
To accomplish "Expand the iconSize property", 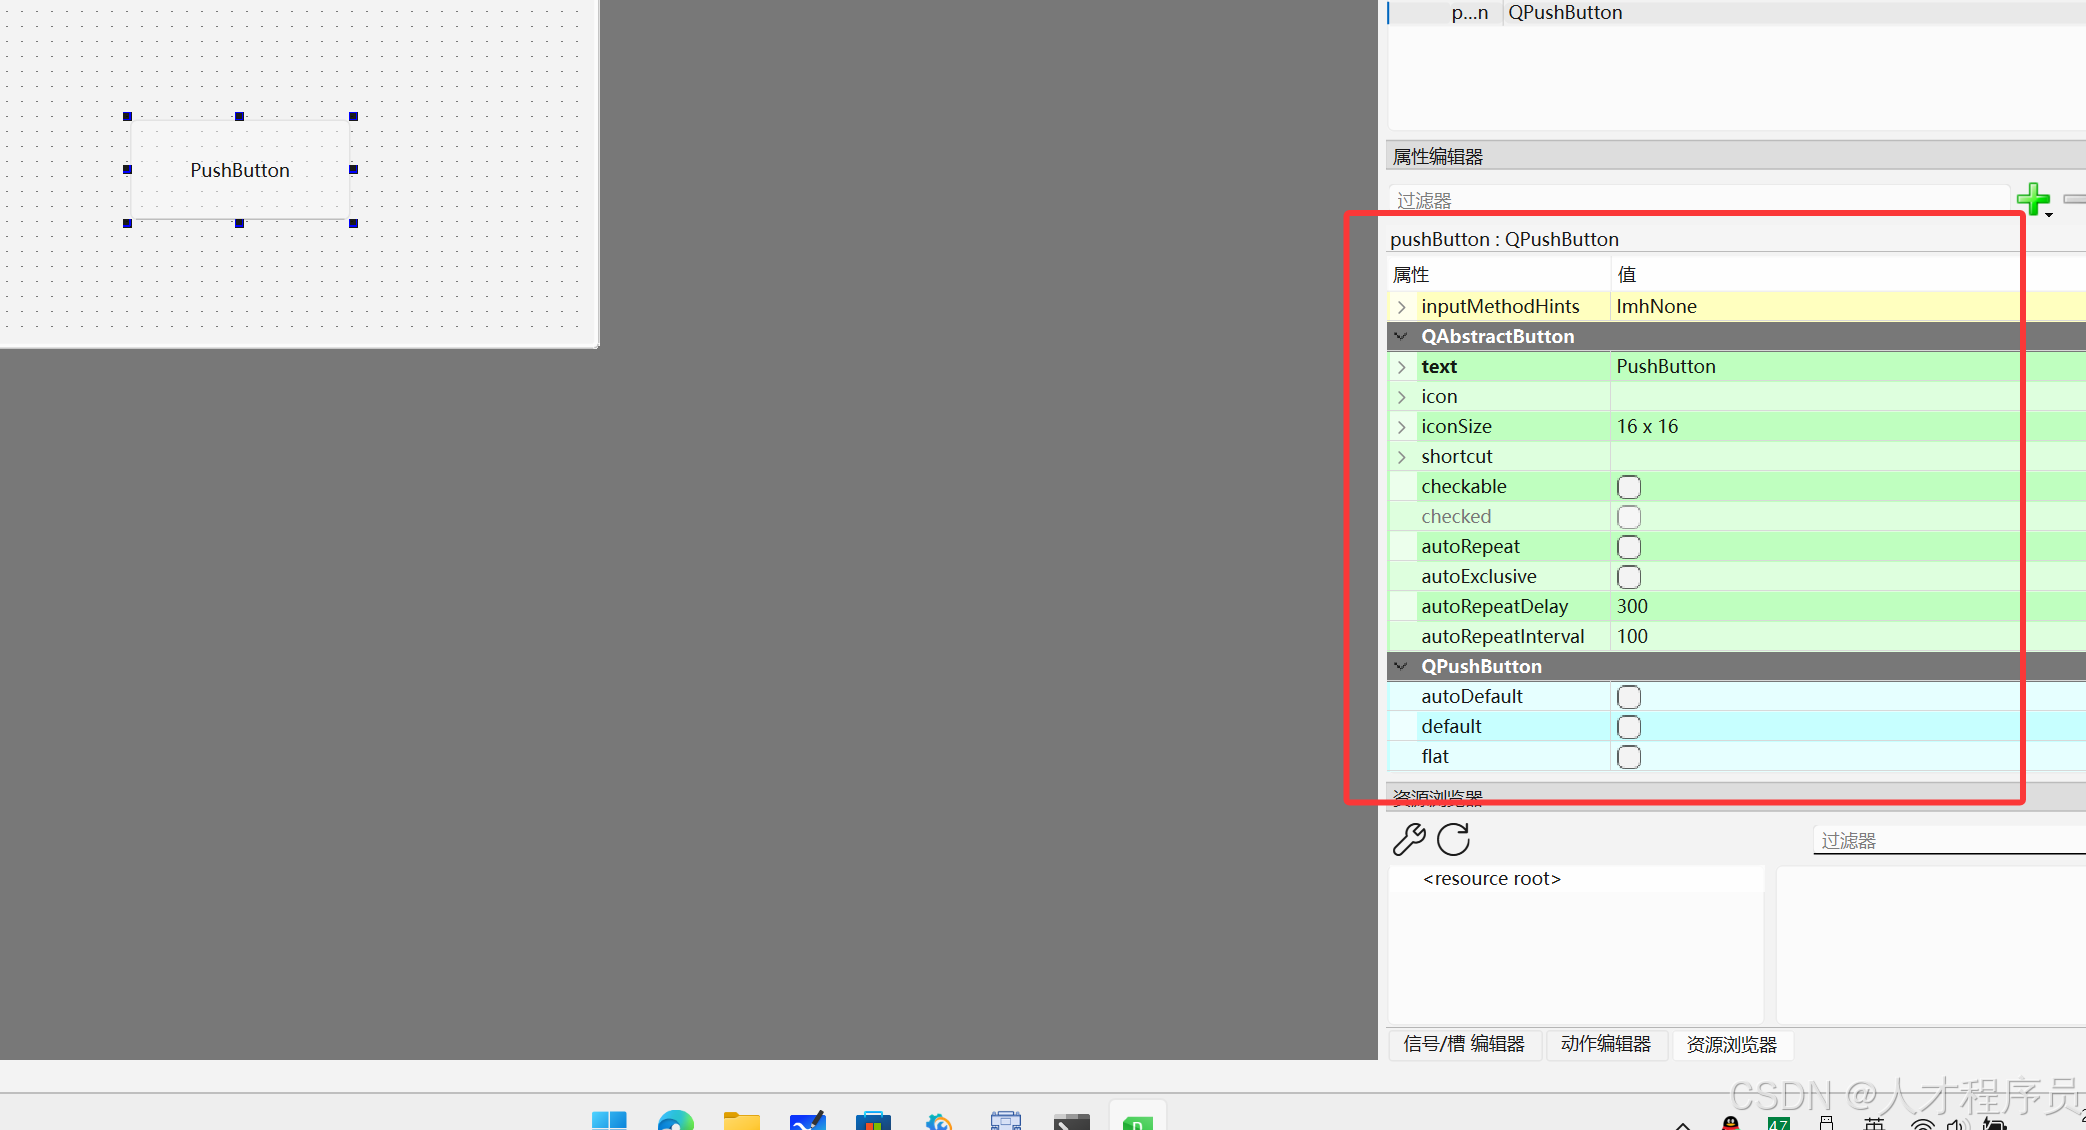I will click(x=1402, y=427).
